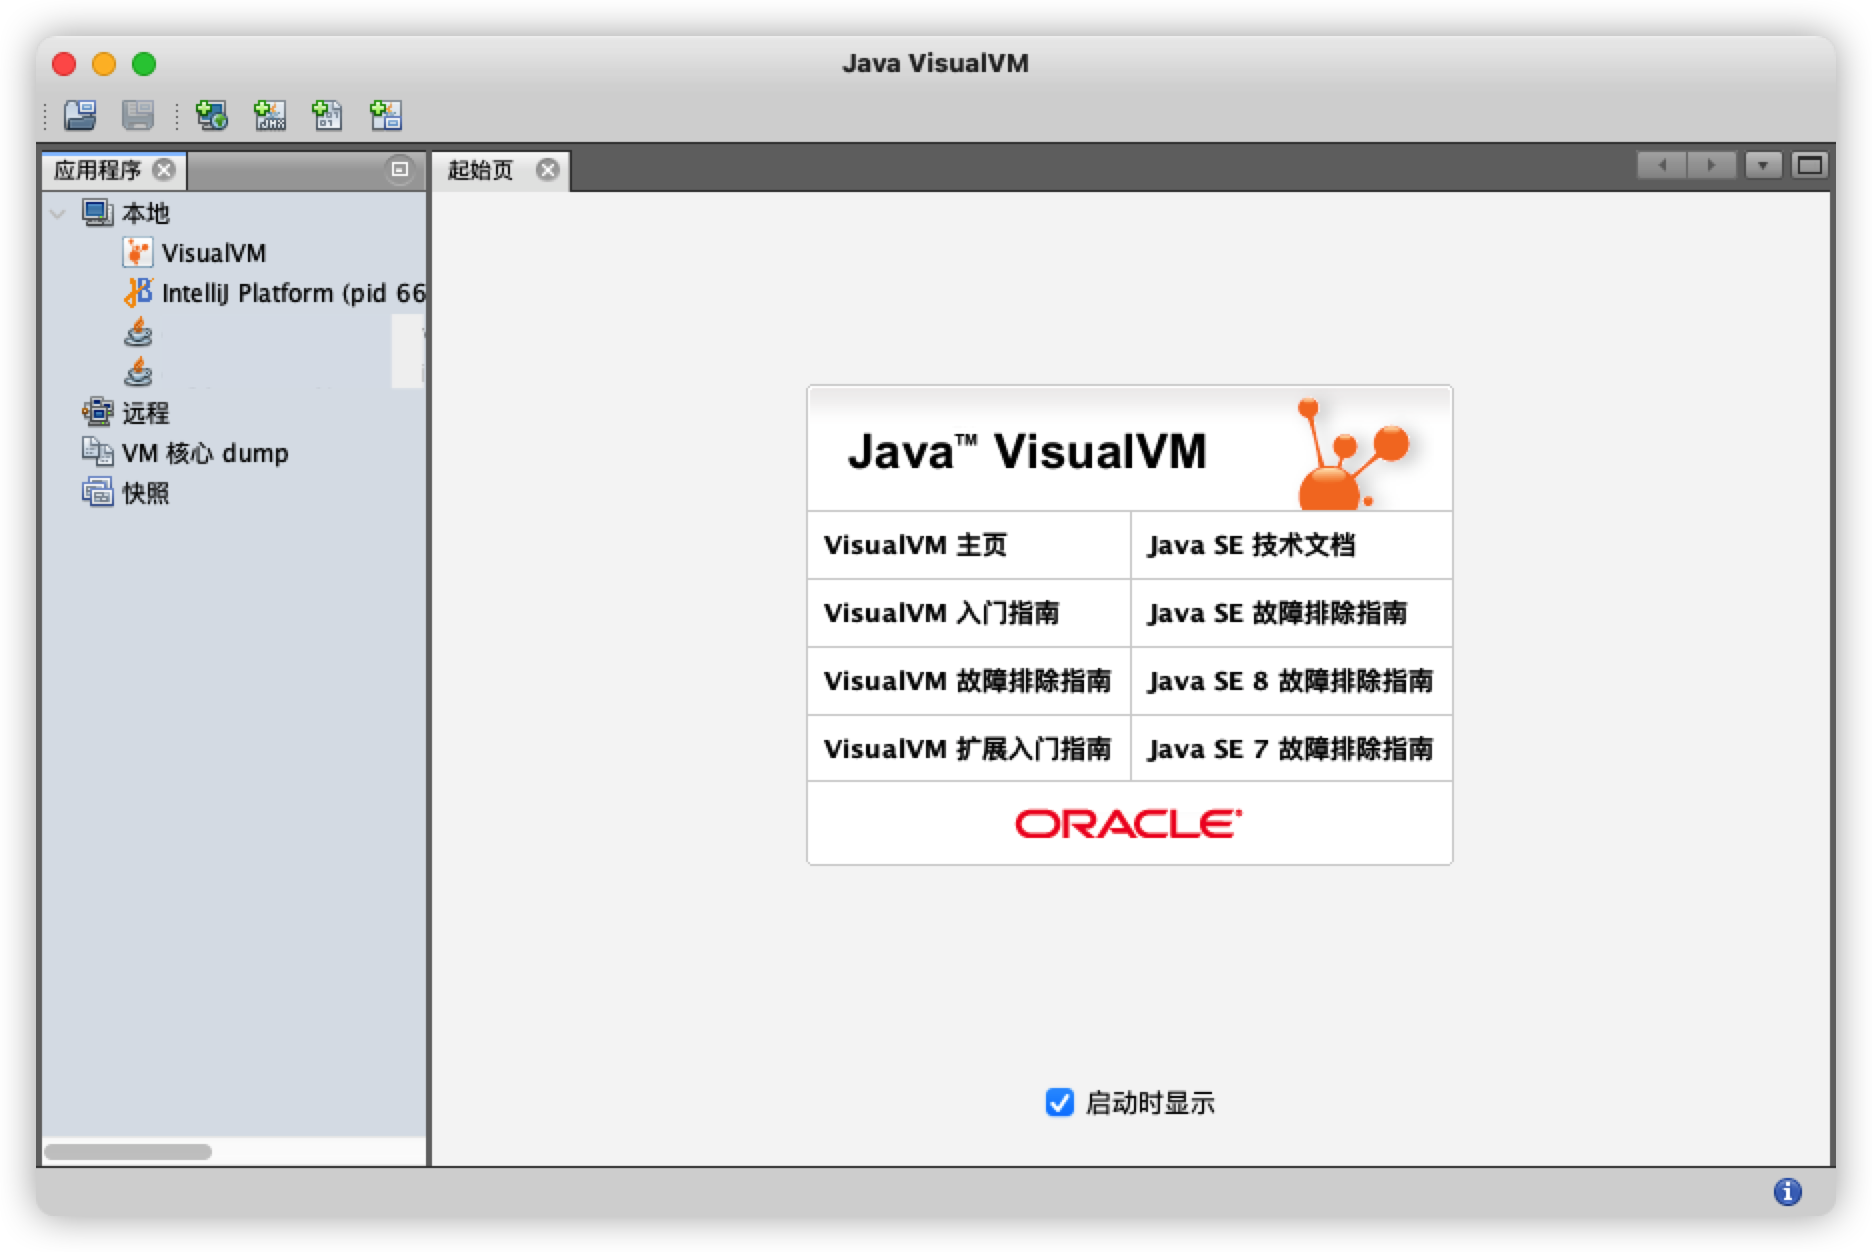Click the Add Remote Host toolbar icon

coord(211,116)
